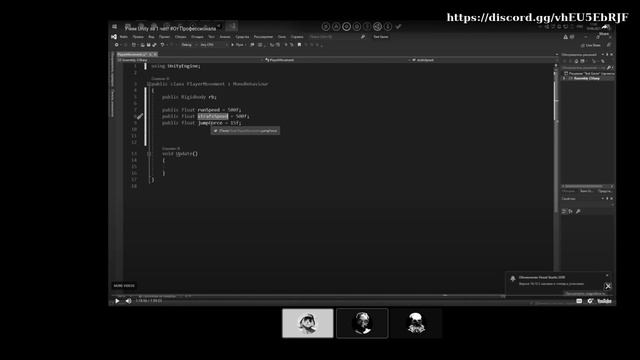Open the Анализ menu
Screen dimensions: 640x360
coord(225,37)
